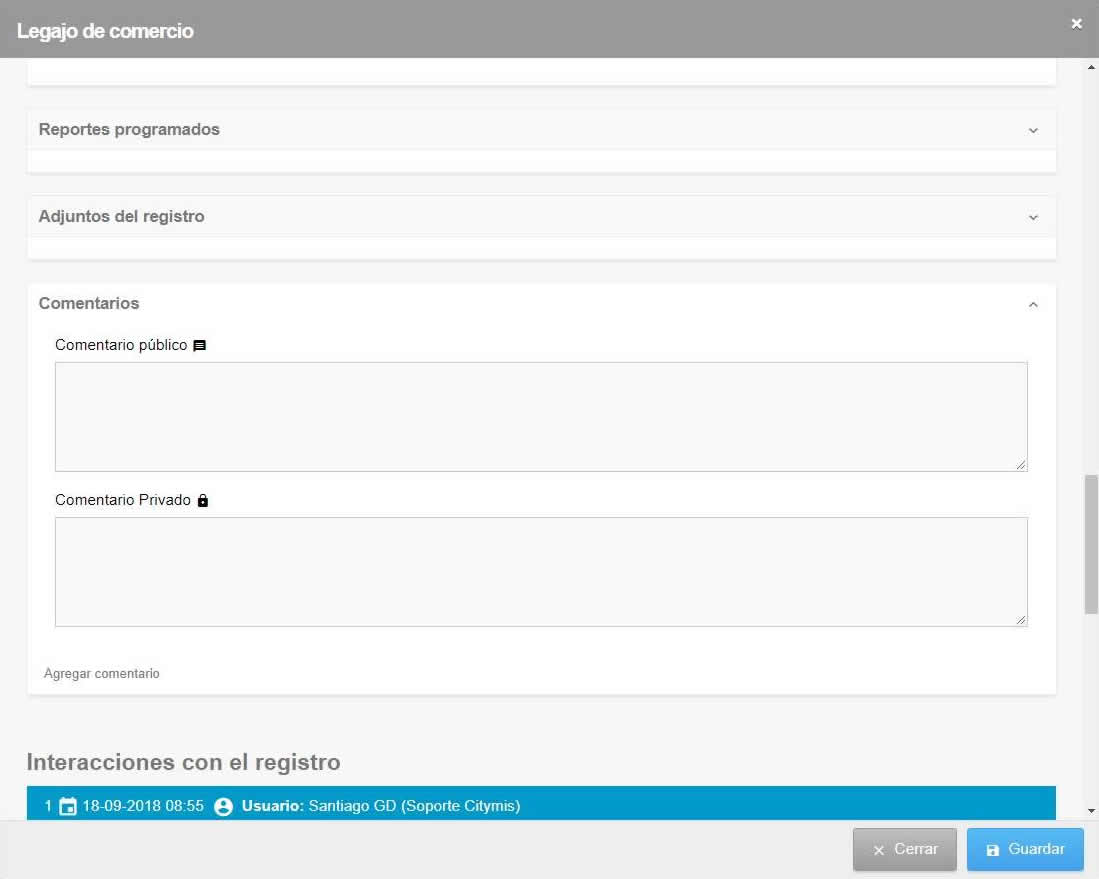Focus the Comentario público text area
The height and width of the screenshot is (879, 1099).
pyautogui.click(x=541, y=416)
